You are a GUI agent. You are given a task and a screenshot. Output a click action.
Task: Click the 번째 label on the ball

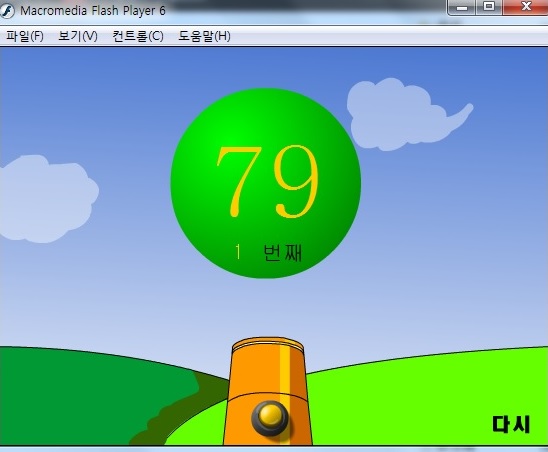(282, 252)
